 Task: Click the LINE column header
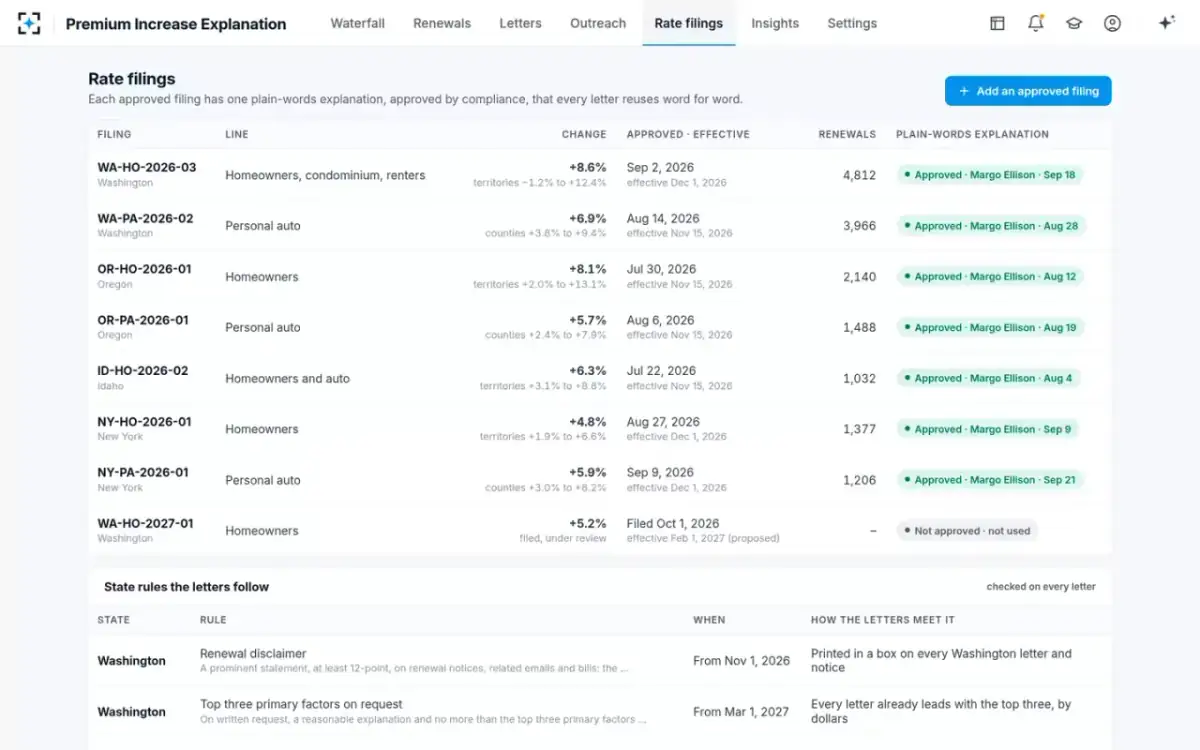237,134
